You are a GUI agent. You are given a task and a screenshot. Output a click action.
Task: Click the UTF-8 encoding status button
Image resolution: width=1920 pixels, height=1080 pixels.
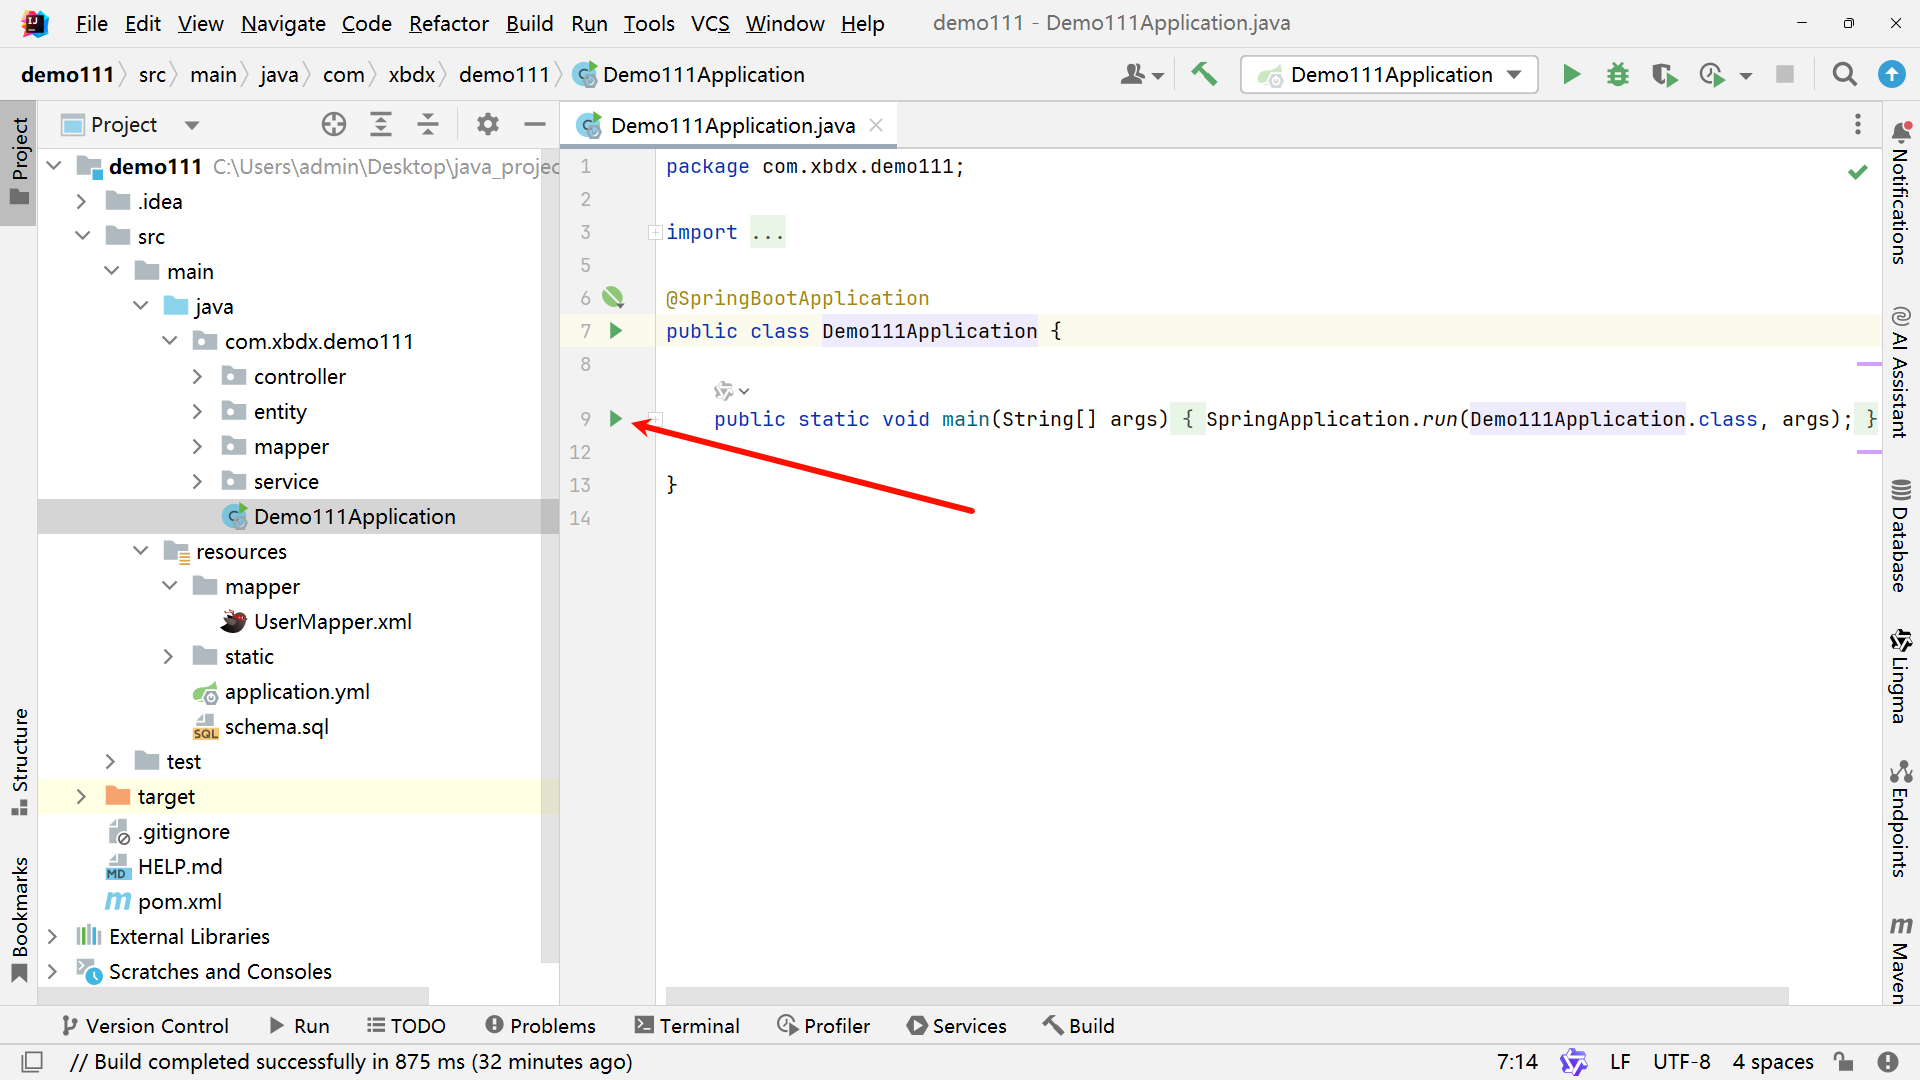[x=1681, y=1062]
